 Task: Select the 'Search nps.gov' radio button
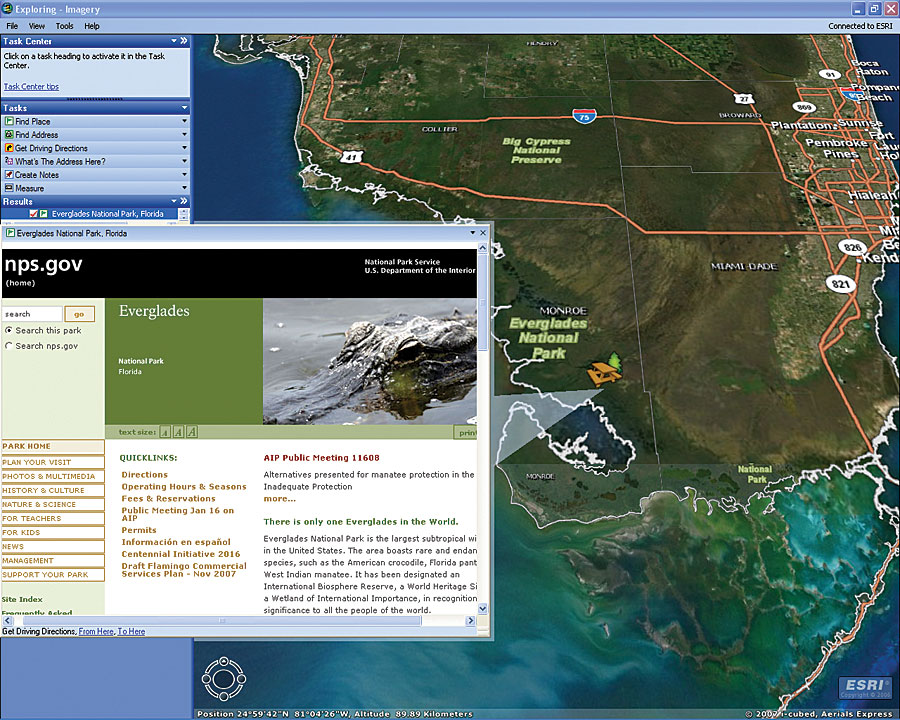[x=9, y=346]
